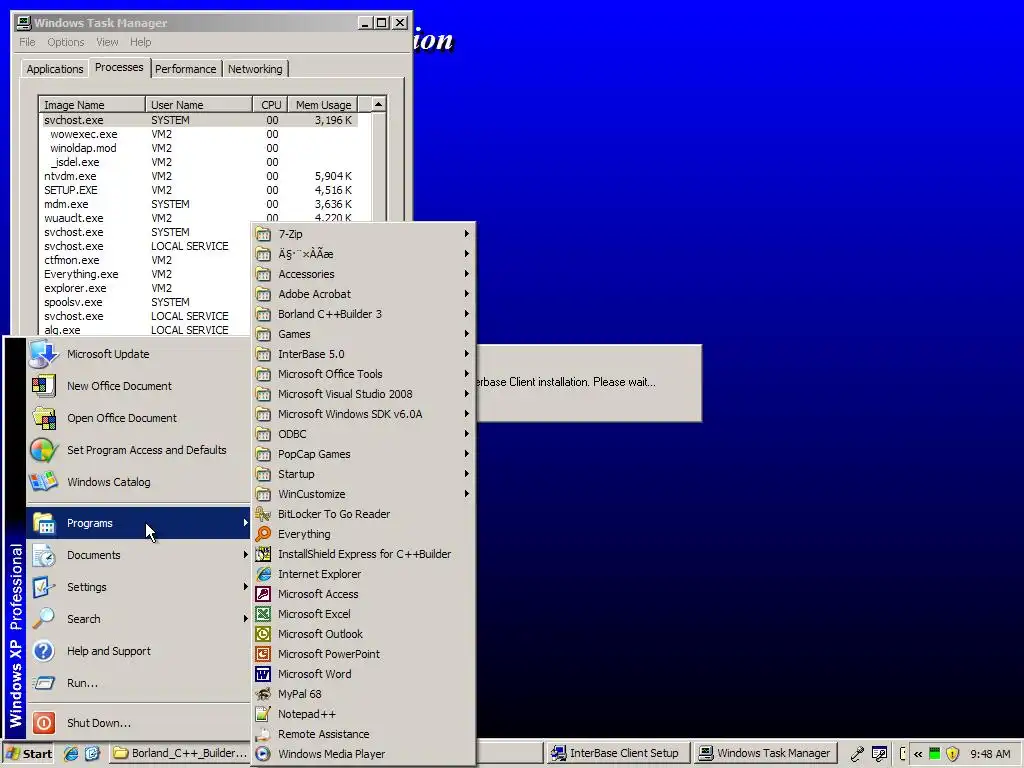The width and height of the screenshot is (1024, 768).
Task: Open the Documents submenu in Start menu
Action: click(x=138, y=555)
